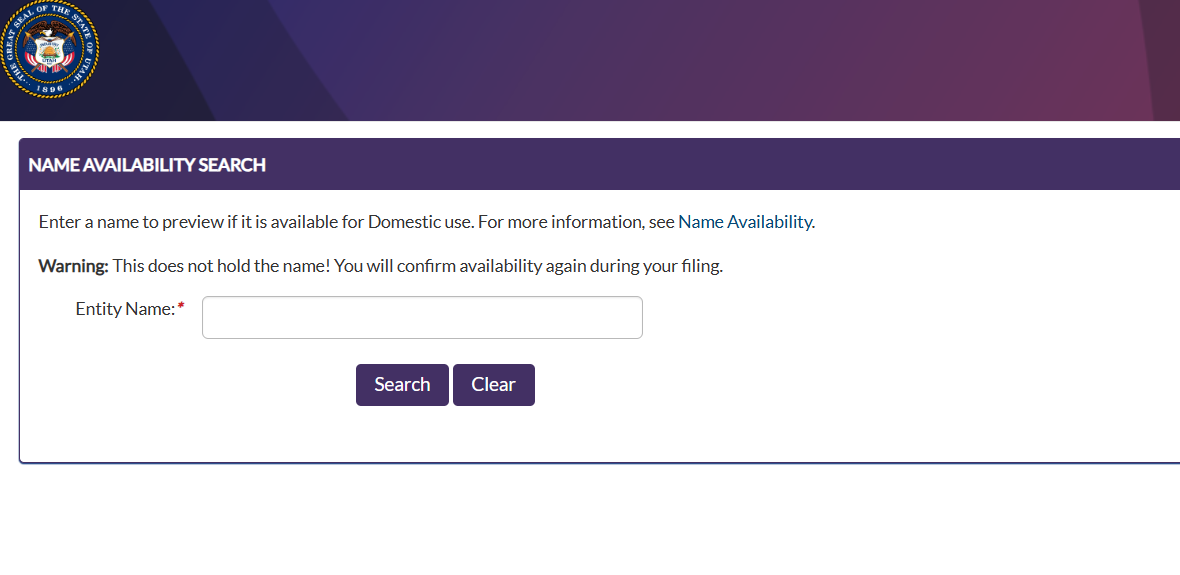The height and width of the screenshot is (575, 1180).
Task: Click the bold Warning: label
Action: (x=73, y=266)
